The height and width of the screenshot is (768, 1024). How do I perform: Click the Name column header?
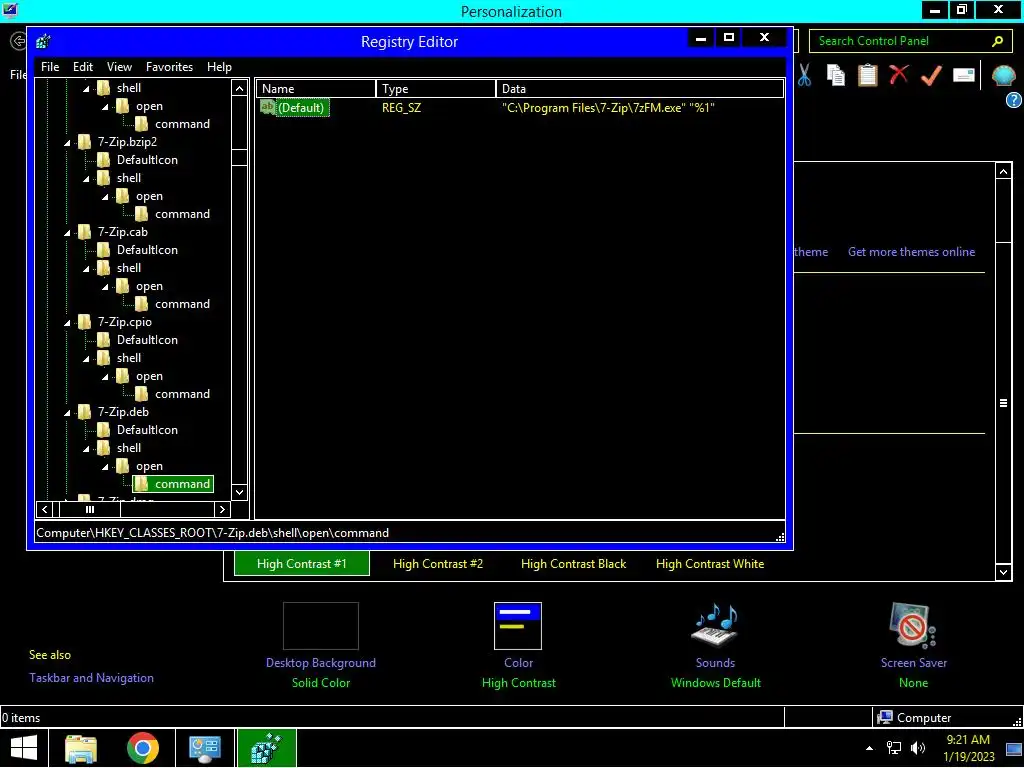(316, 89)
